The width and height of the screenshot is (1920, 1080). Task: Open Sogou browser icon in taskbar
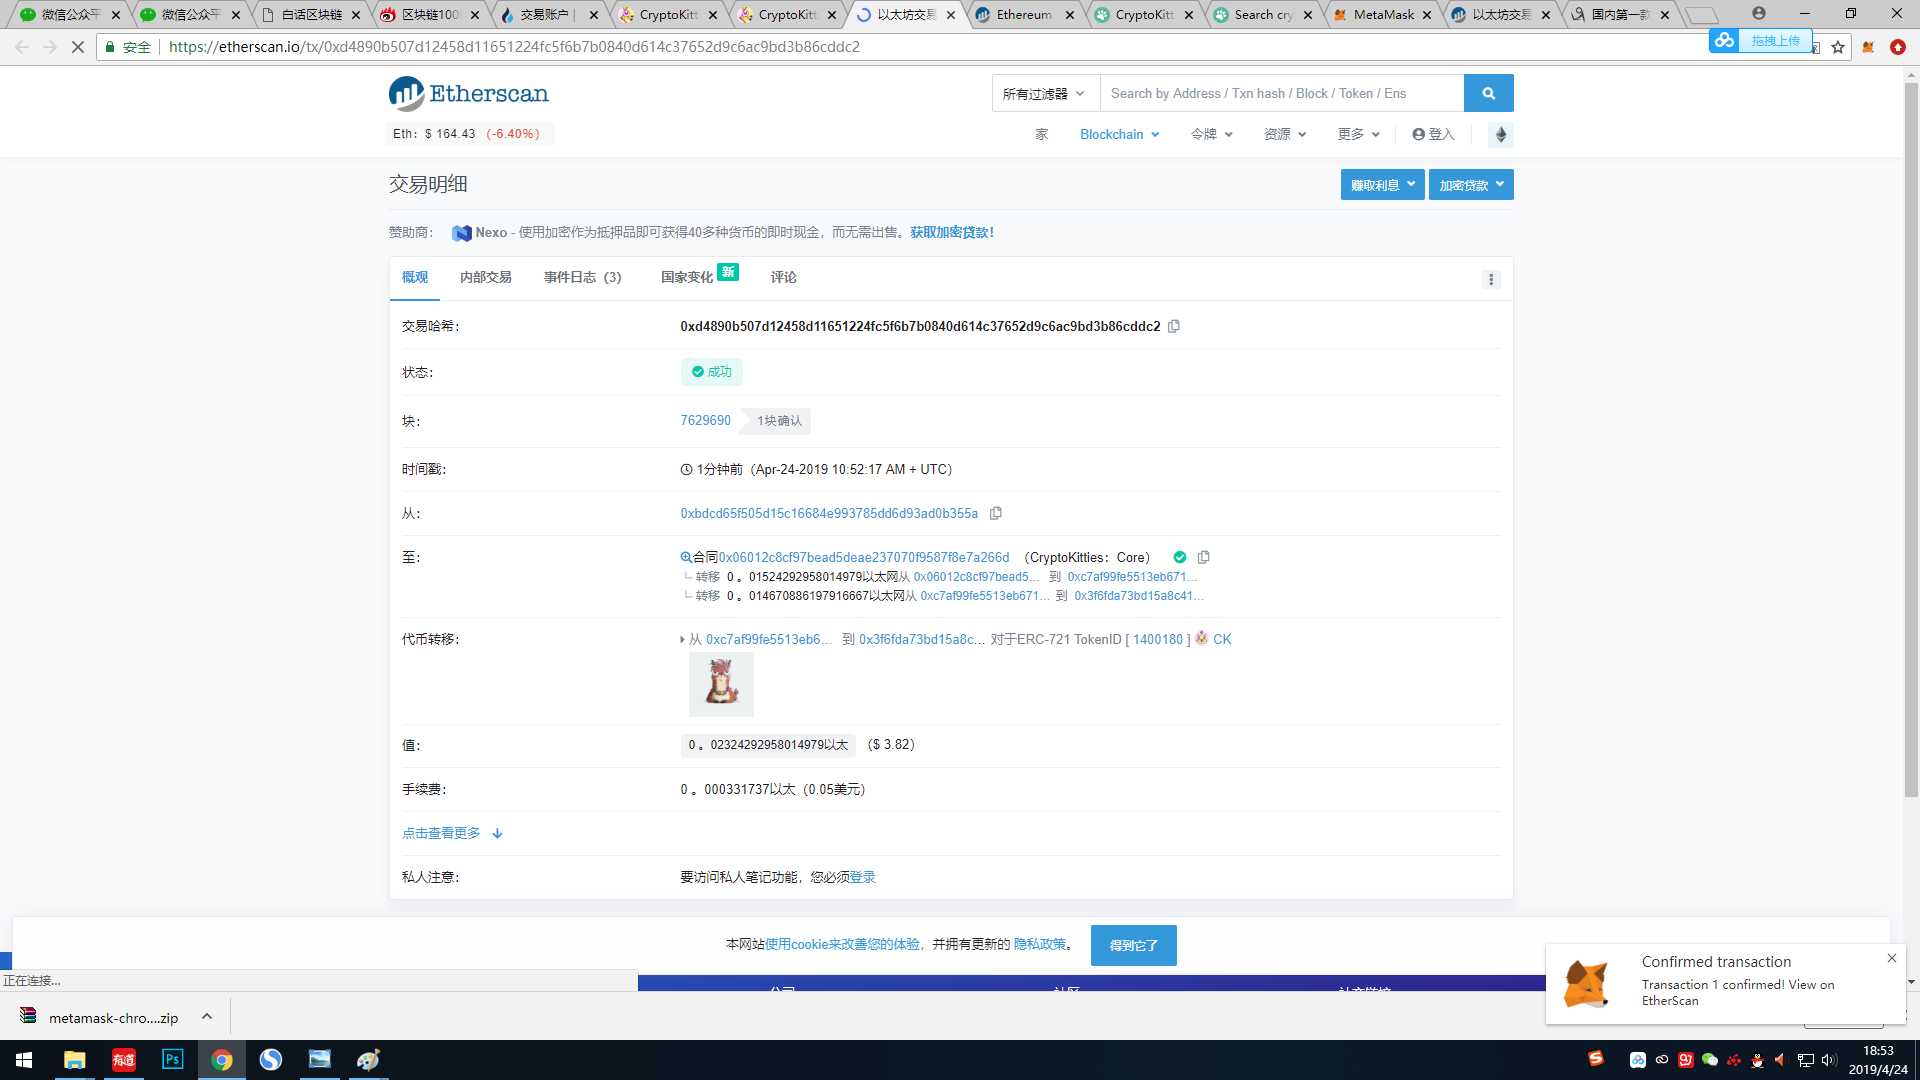click(x=271, y=1060)
